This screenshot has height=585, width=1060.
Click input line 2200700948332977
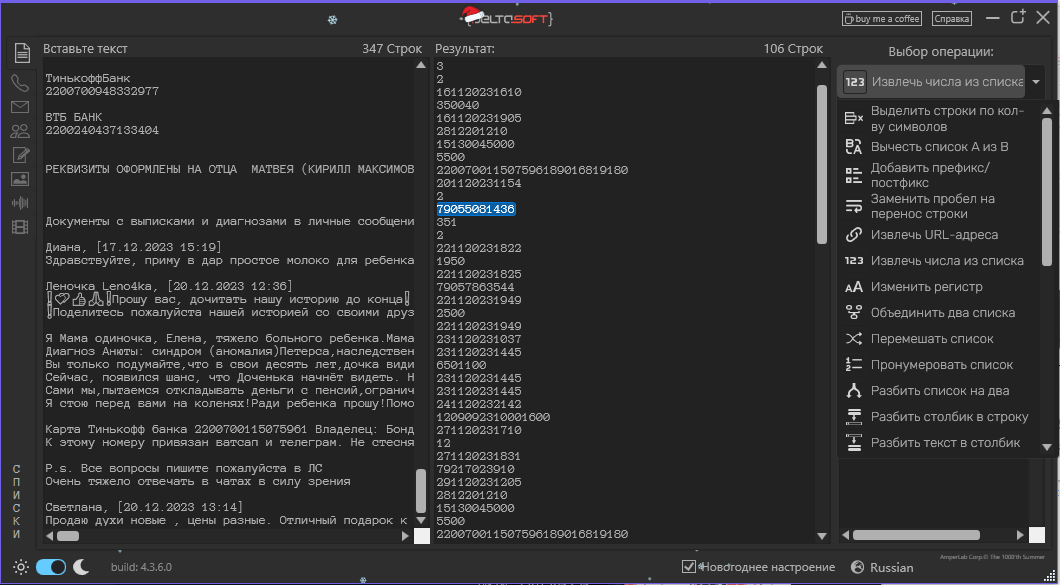(x=102, y=91)
